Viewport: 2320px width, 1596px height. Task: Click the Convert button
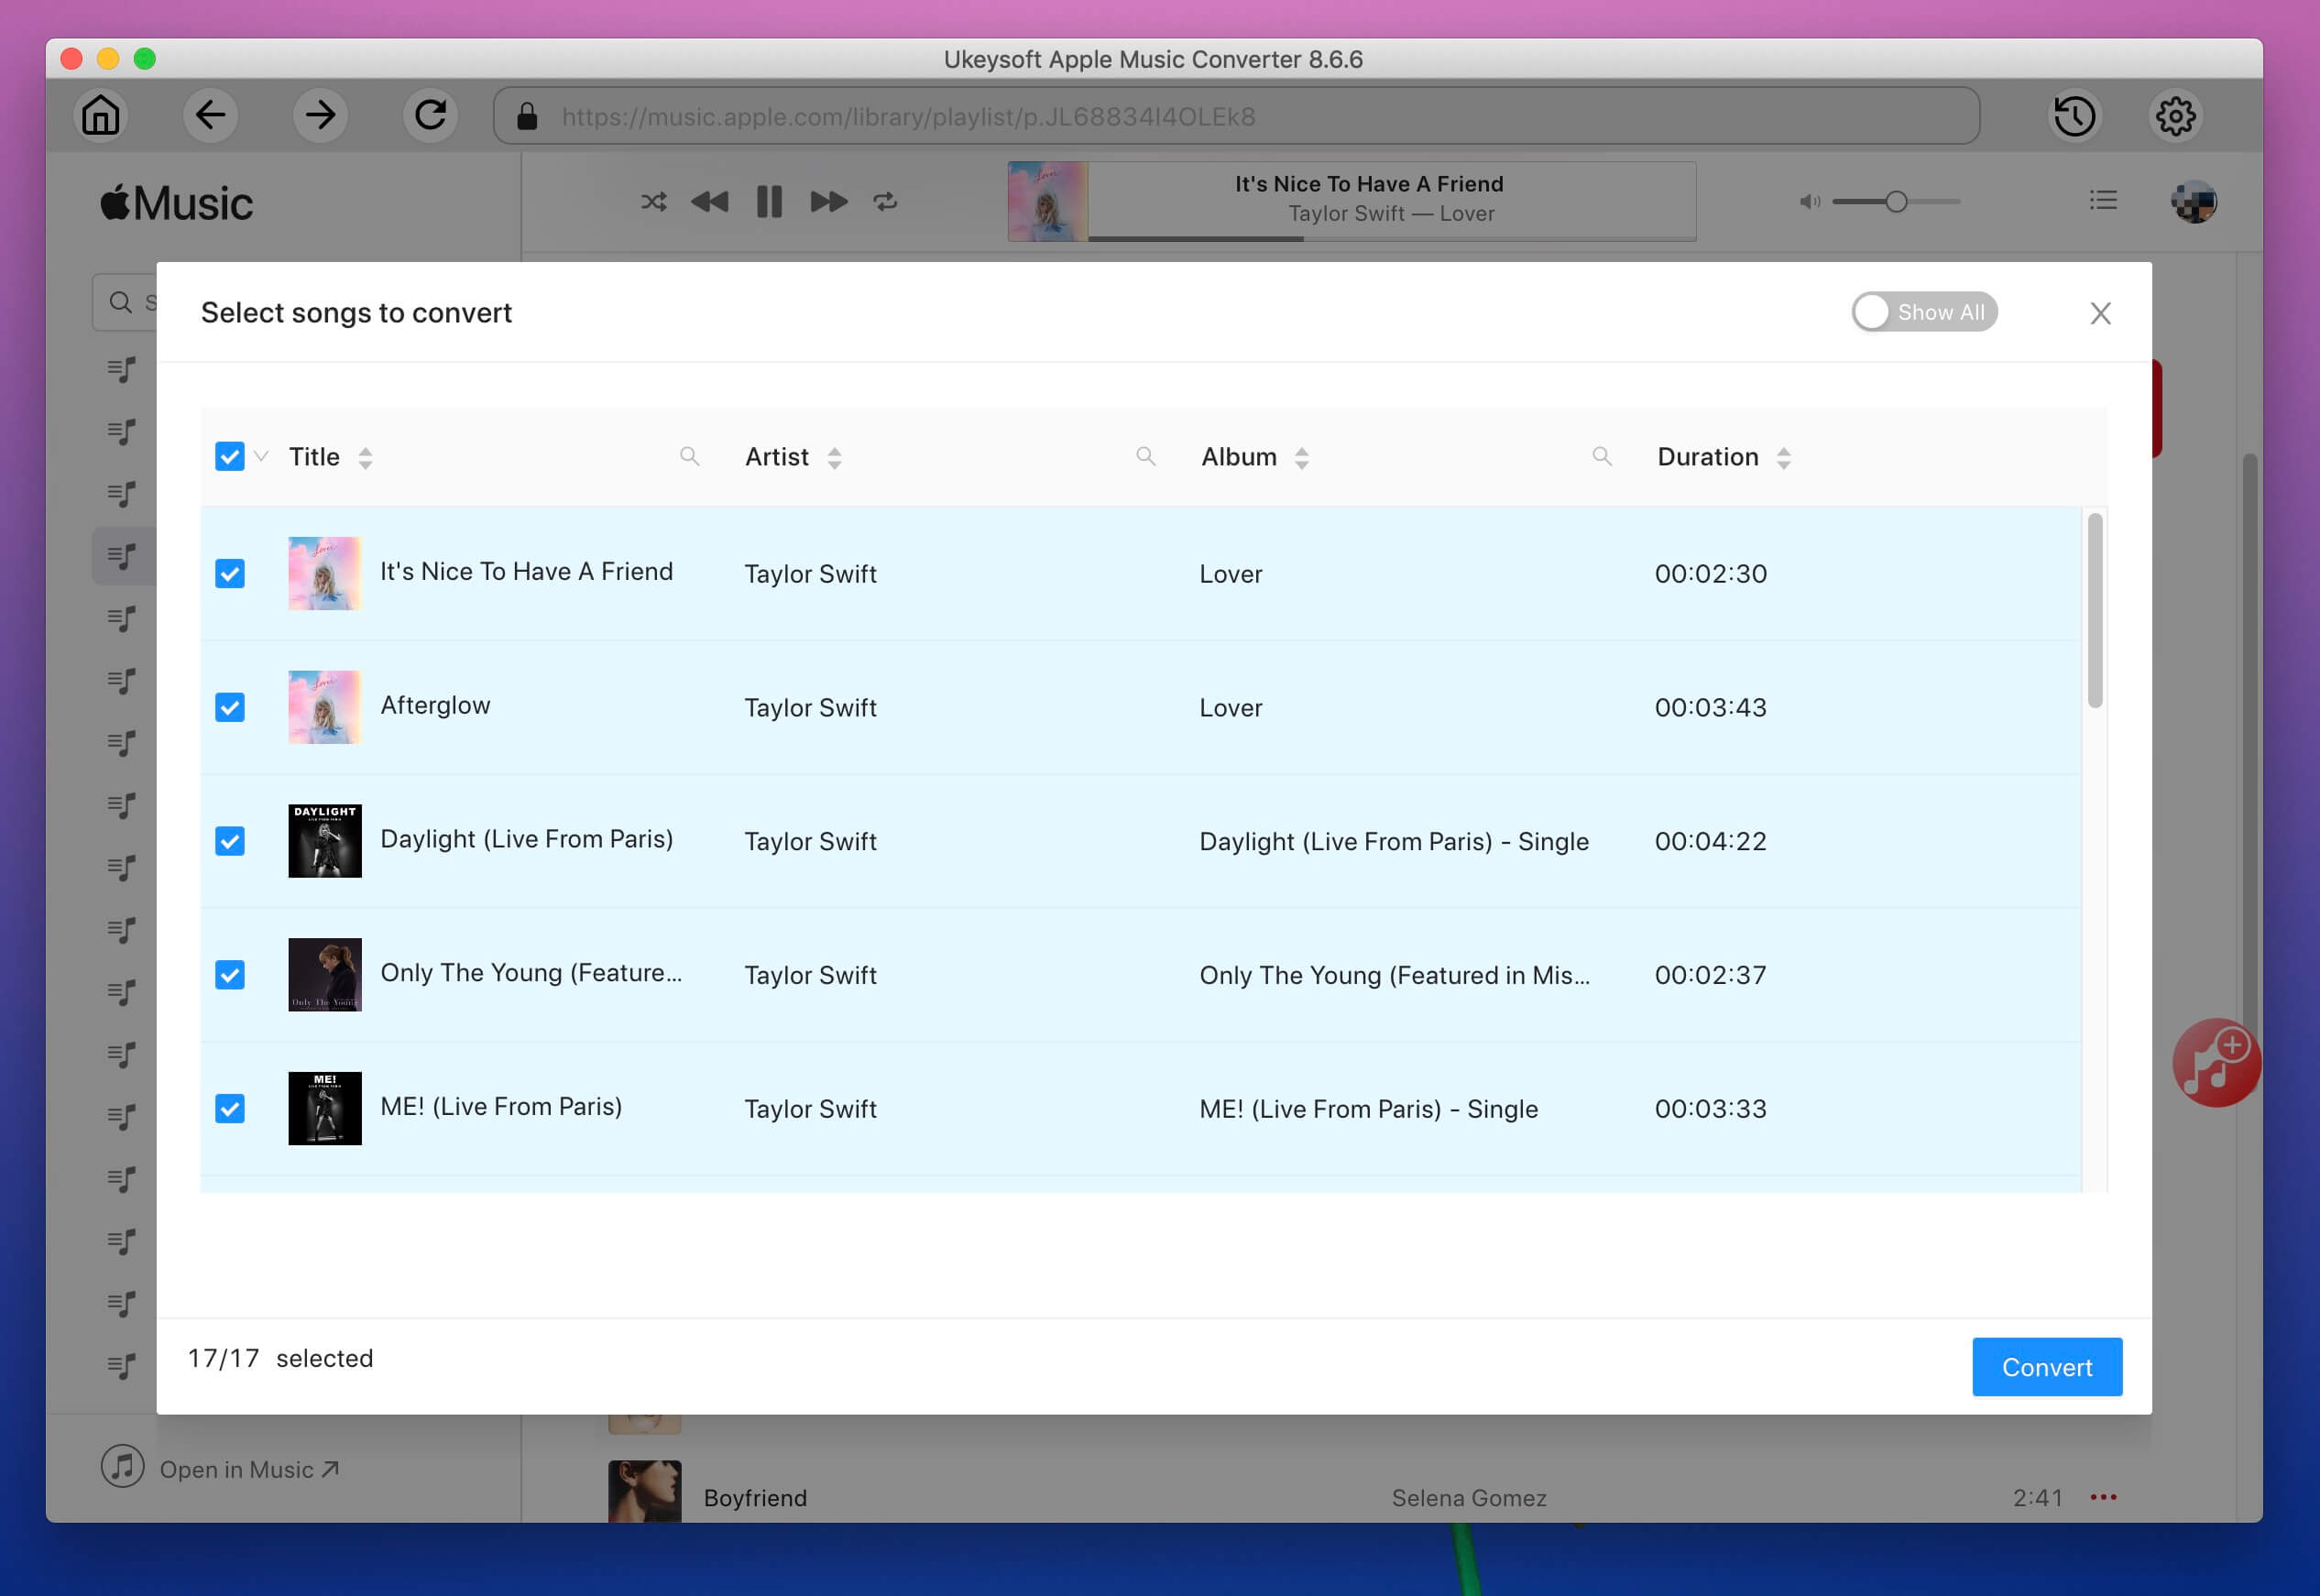click(x=2047, y=1367)
